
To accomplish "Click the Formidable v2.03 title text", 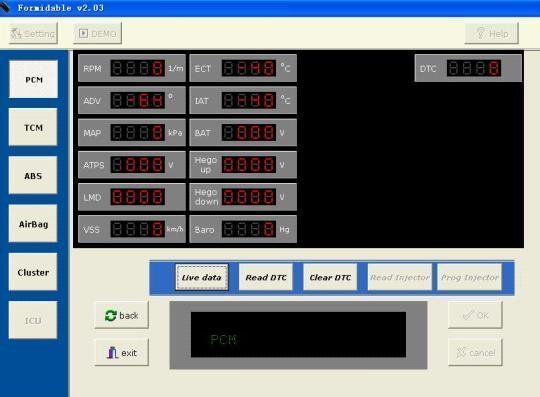I will (x=61, y=8).
